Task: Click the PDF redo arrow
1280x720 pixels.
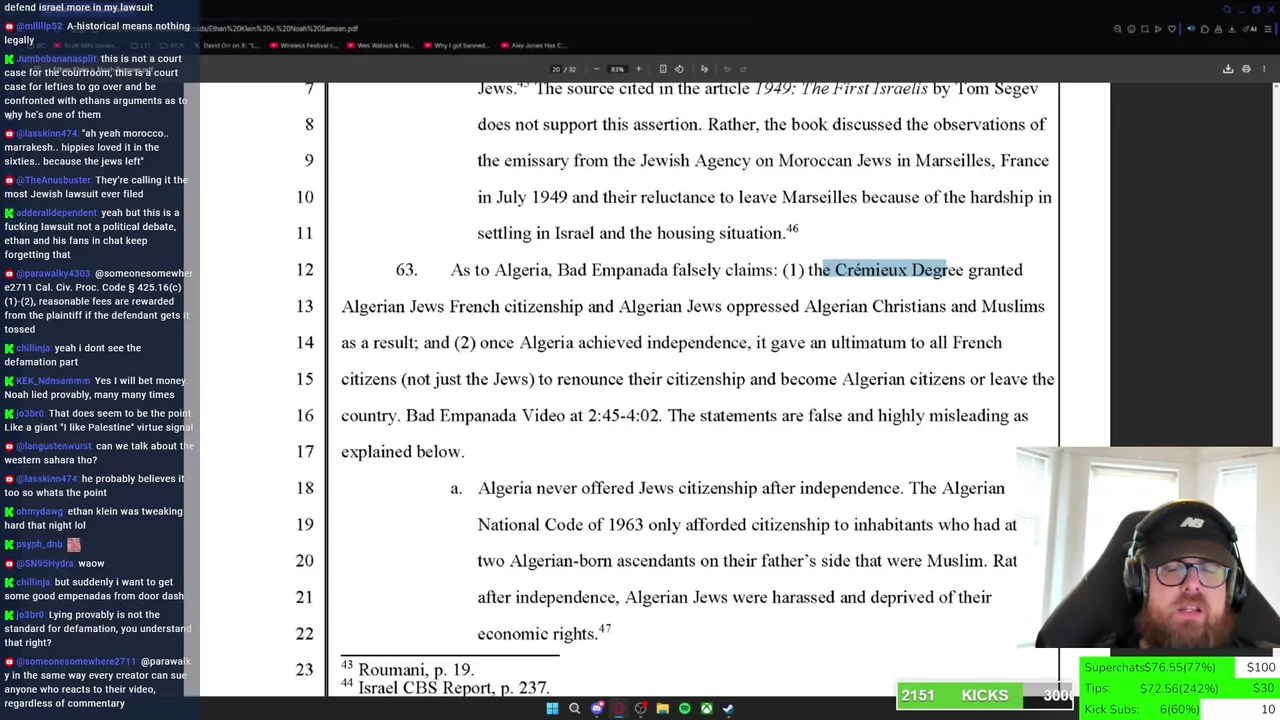Action: click(x=743, y=69)
